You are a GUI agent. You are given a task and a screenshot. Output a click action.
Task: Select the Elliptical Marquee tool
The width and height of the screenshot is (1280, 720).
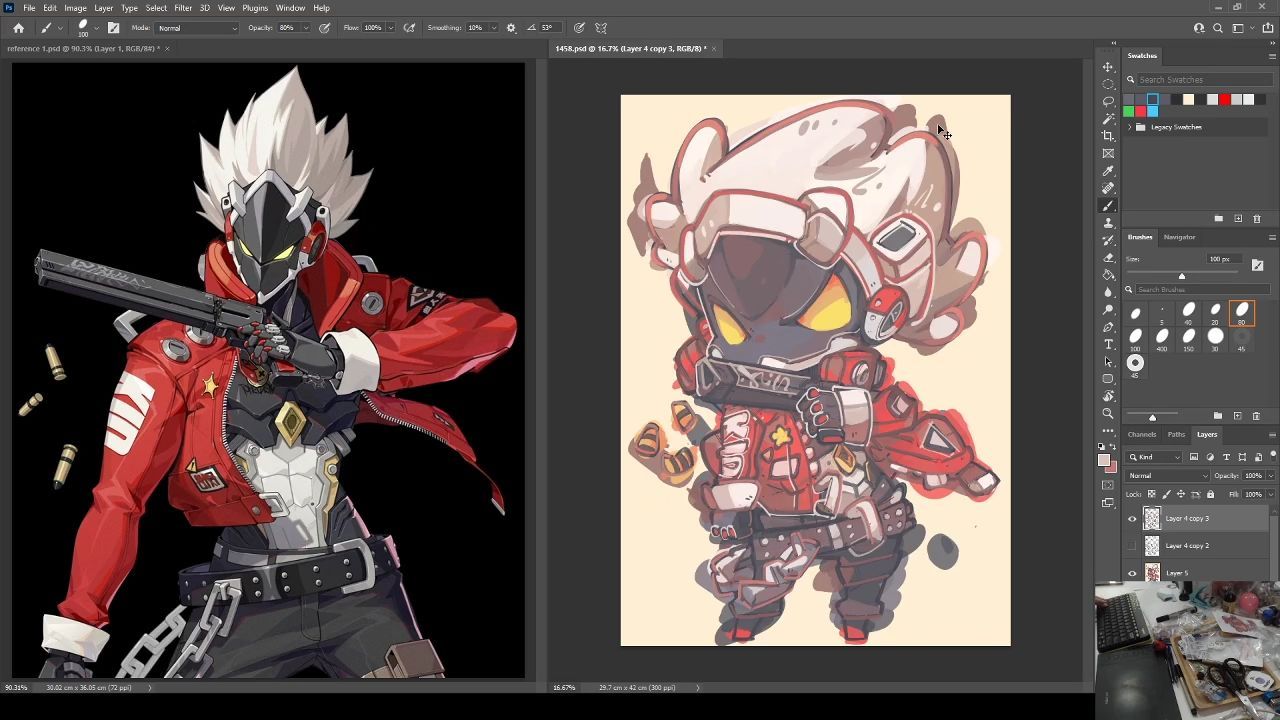[1108, 84]
